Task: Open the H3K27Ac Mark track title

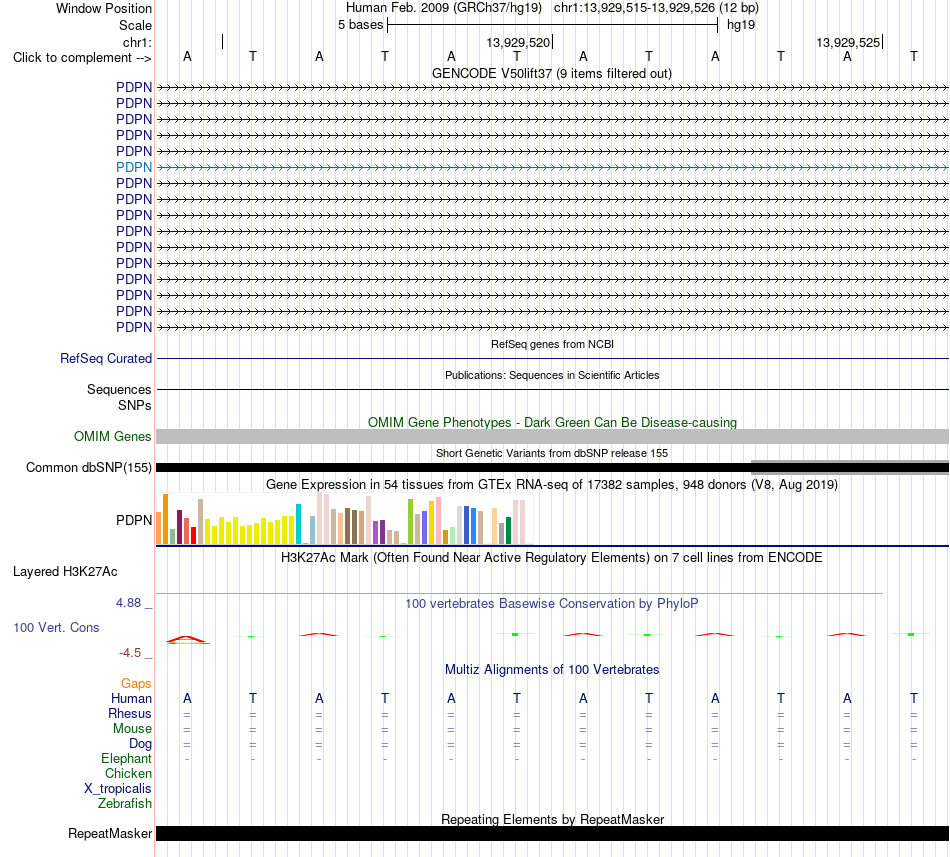Action: (x=552, y=557)
